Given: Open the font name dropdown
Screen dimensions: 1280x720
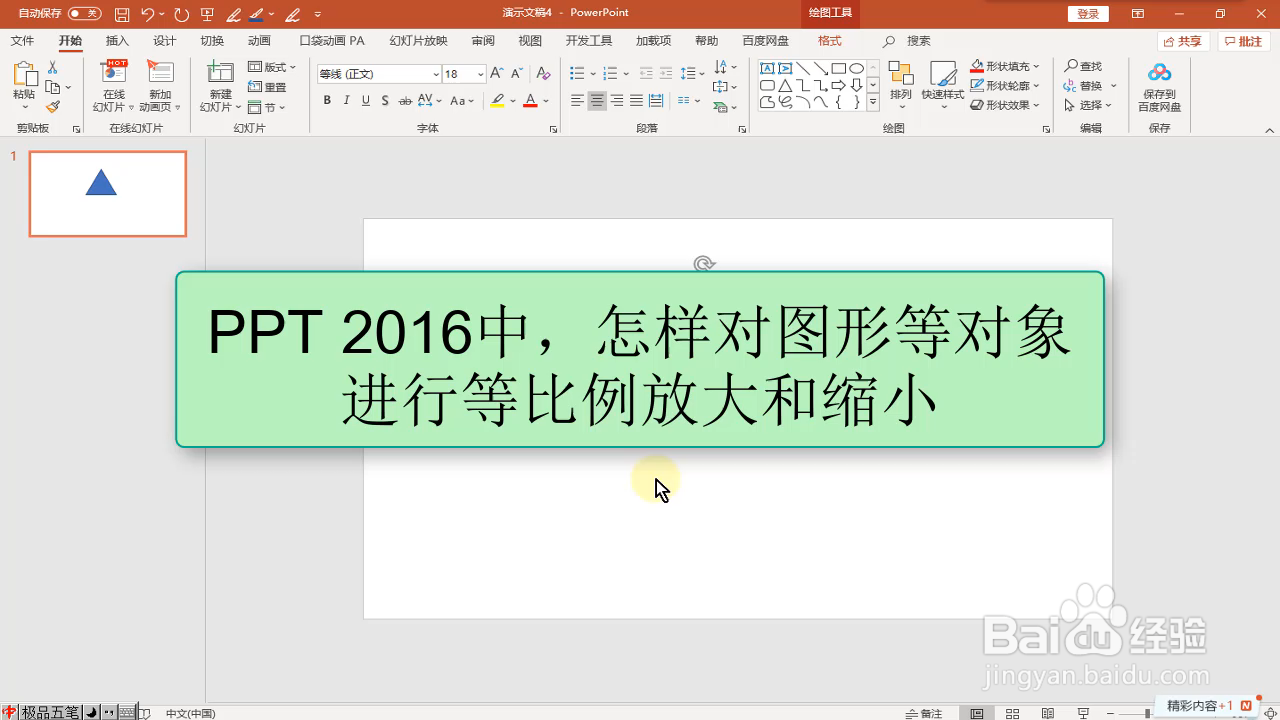Looking at the screenshot, I should (x=437, y=73).
